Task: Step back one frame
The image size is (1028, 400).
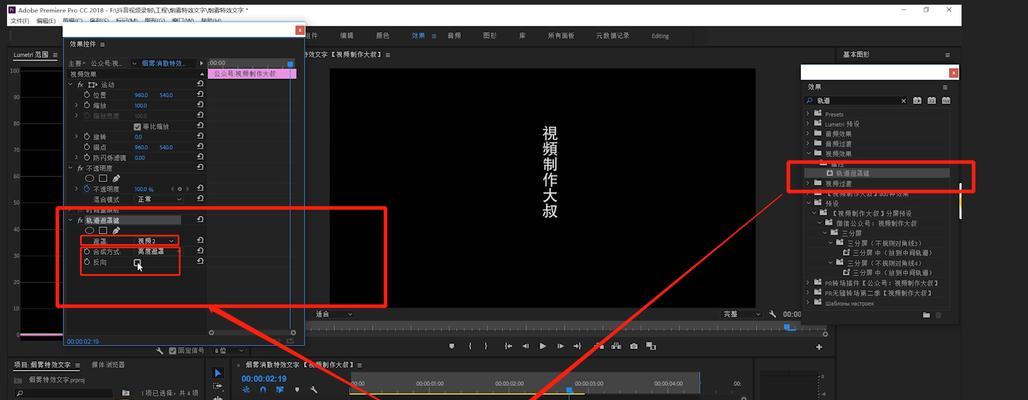Action: (526, 346)
